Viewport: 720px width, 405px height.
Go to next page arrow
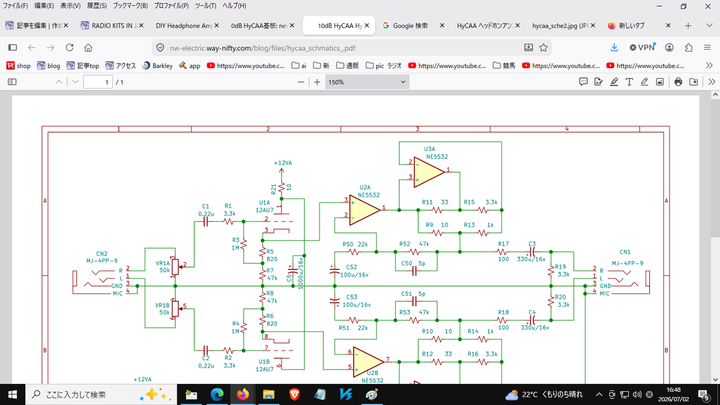click(x=75, y=82)
